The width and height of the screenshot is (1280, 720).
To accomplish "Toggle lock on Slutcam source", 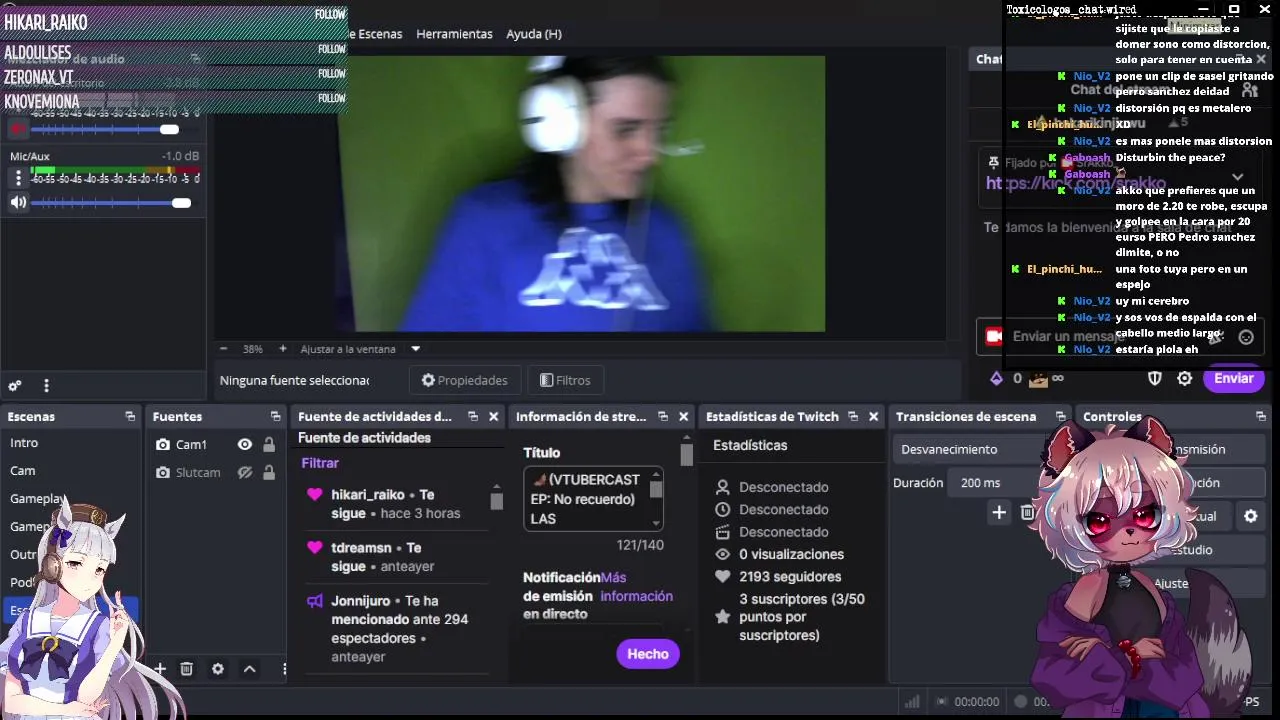I will (x=269, y=472).
